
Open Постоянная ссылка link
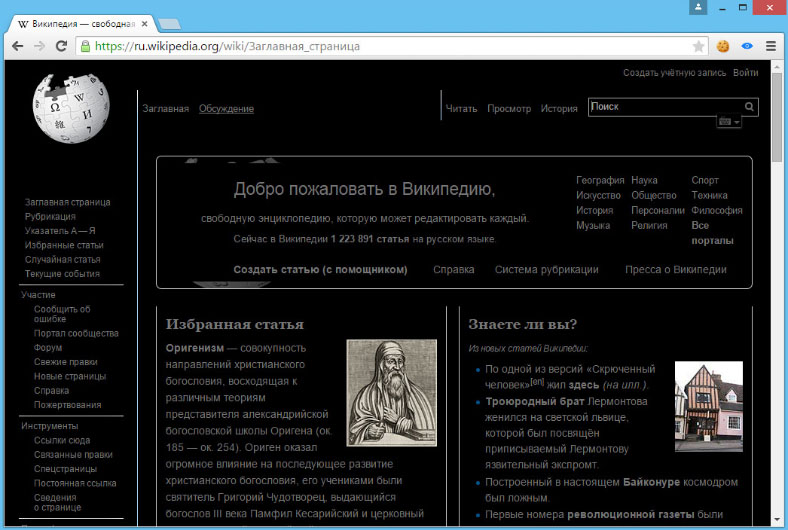75,483
